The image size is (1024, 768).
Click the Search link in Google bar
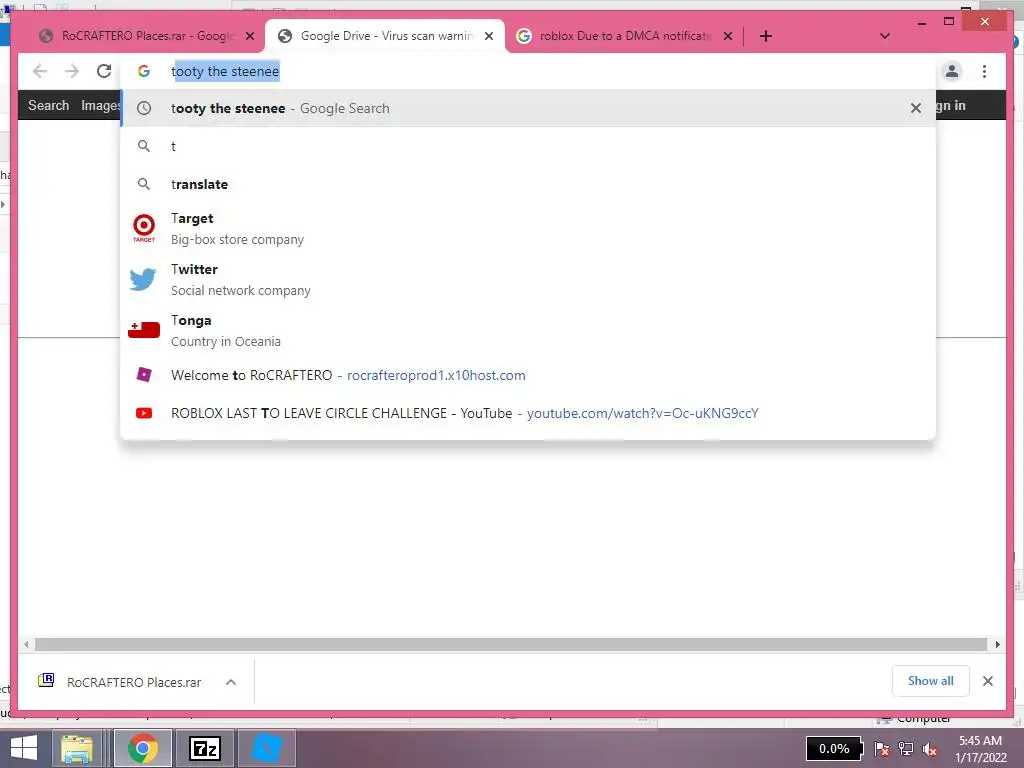click(48, 105)
